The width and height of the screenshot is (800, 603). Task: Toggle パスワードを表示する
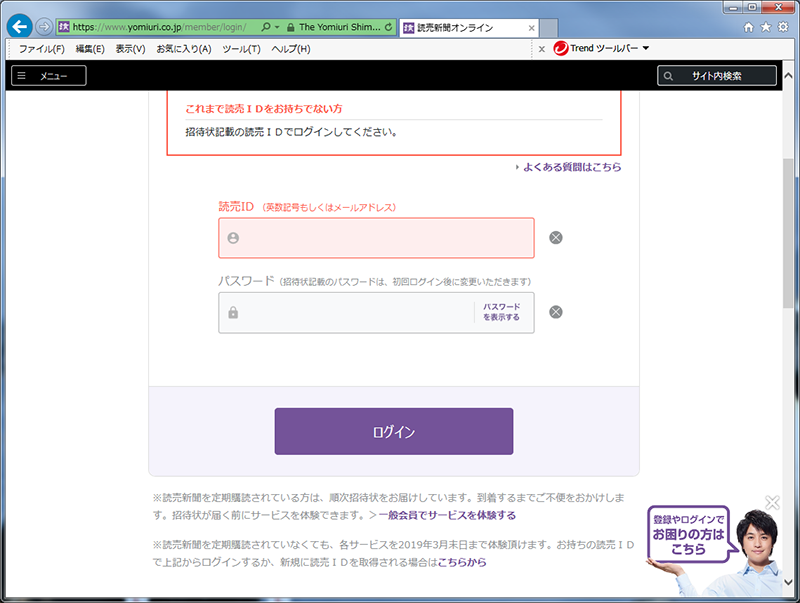(x=502, y=312)
